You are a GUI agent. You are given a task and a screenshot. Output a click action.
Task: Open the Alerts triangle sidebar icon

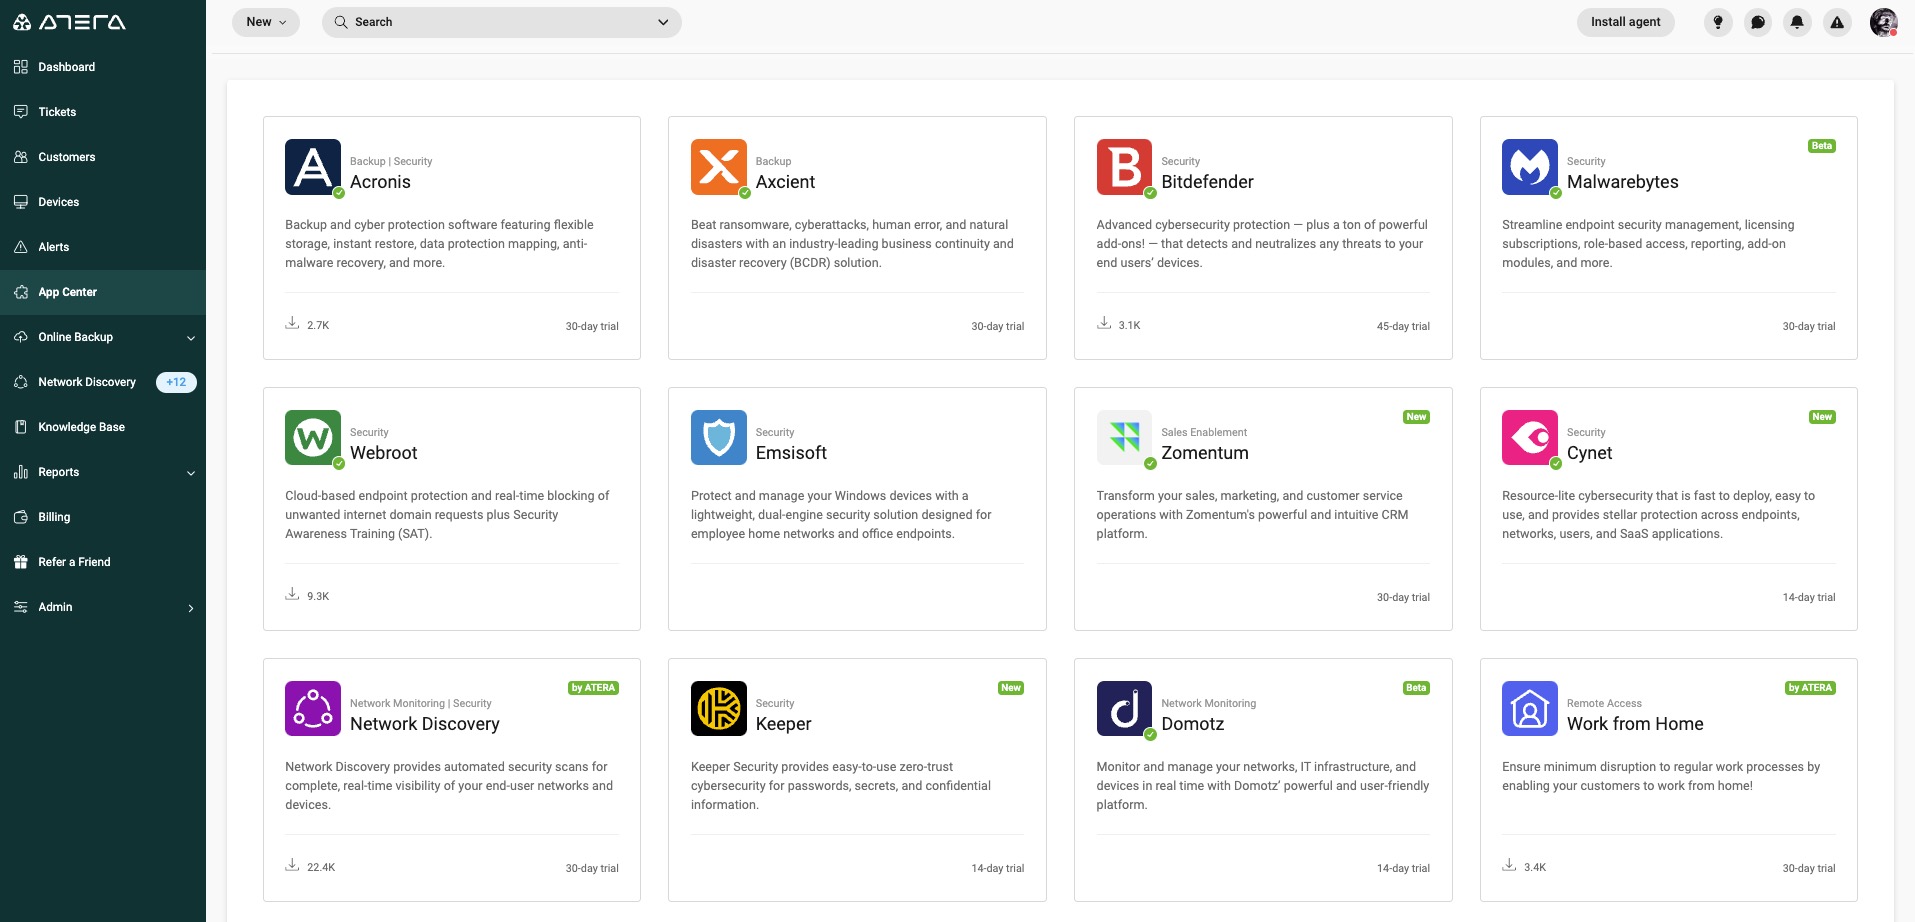point(21,247)
